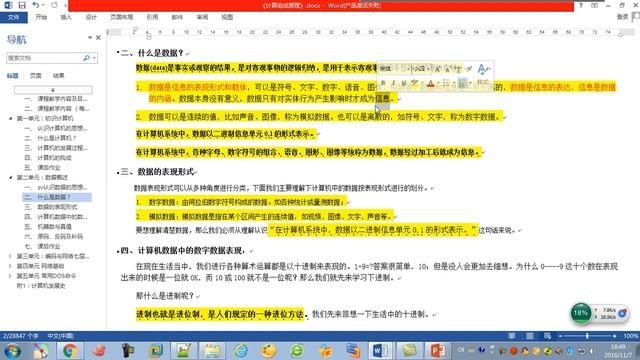Open the 邮件 (Mailings) ribbon tab

pos(177,17)
